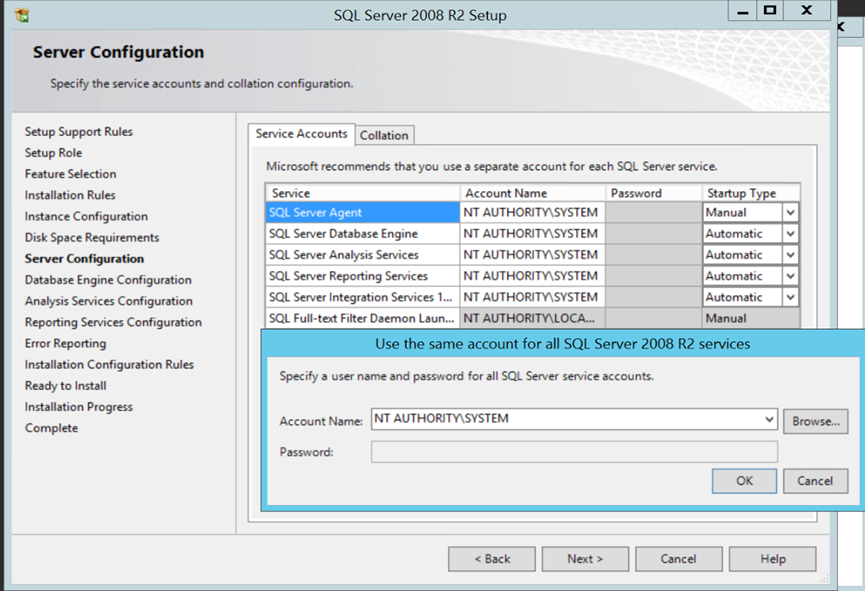Open Startup Type dropdown for Integration Services
This screenshot has width=865, height=591.
[x=790, y=297]
